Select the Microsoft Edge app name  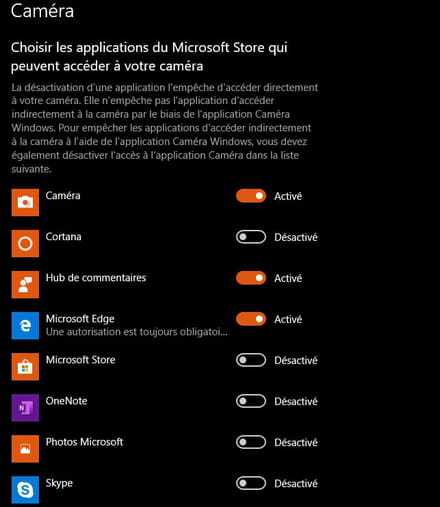point(80,319)
